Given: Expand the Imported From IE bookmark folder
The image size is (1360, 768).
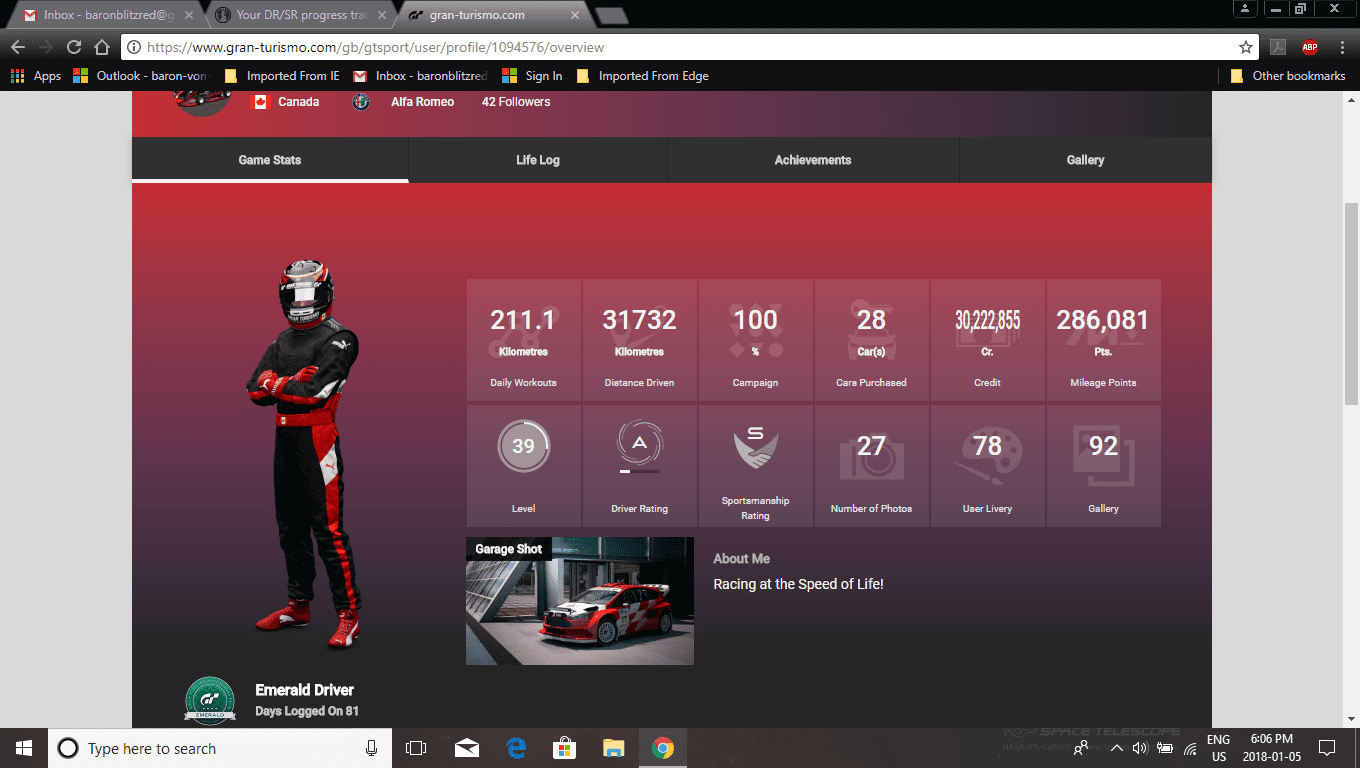Looking at the screenshot, I should click(282, 76).
